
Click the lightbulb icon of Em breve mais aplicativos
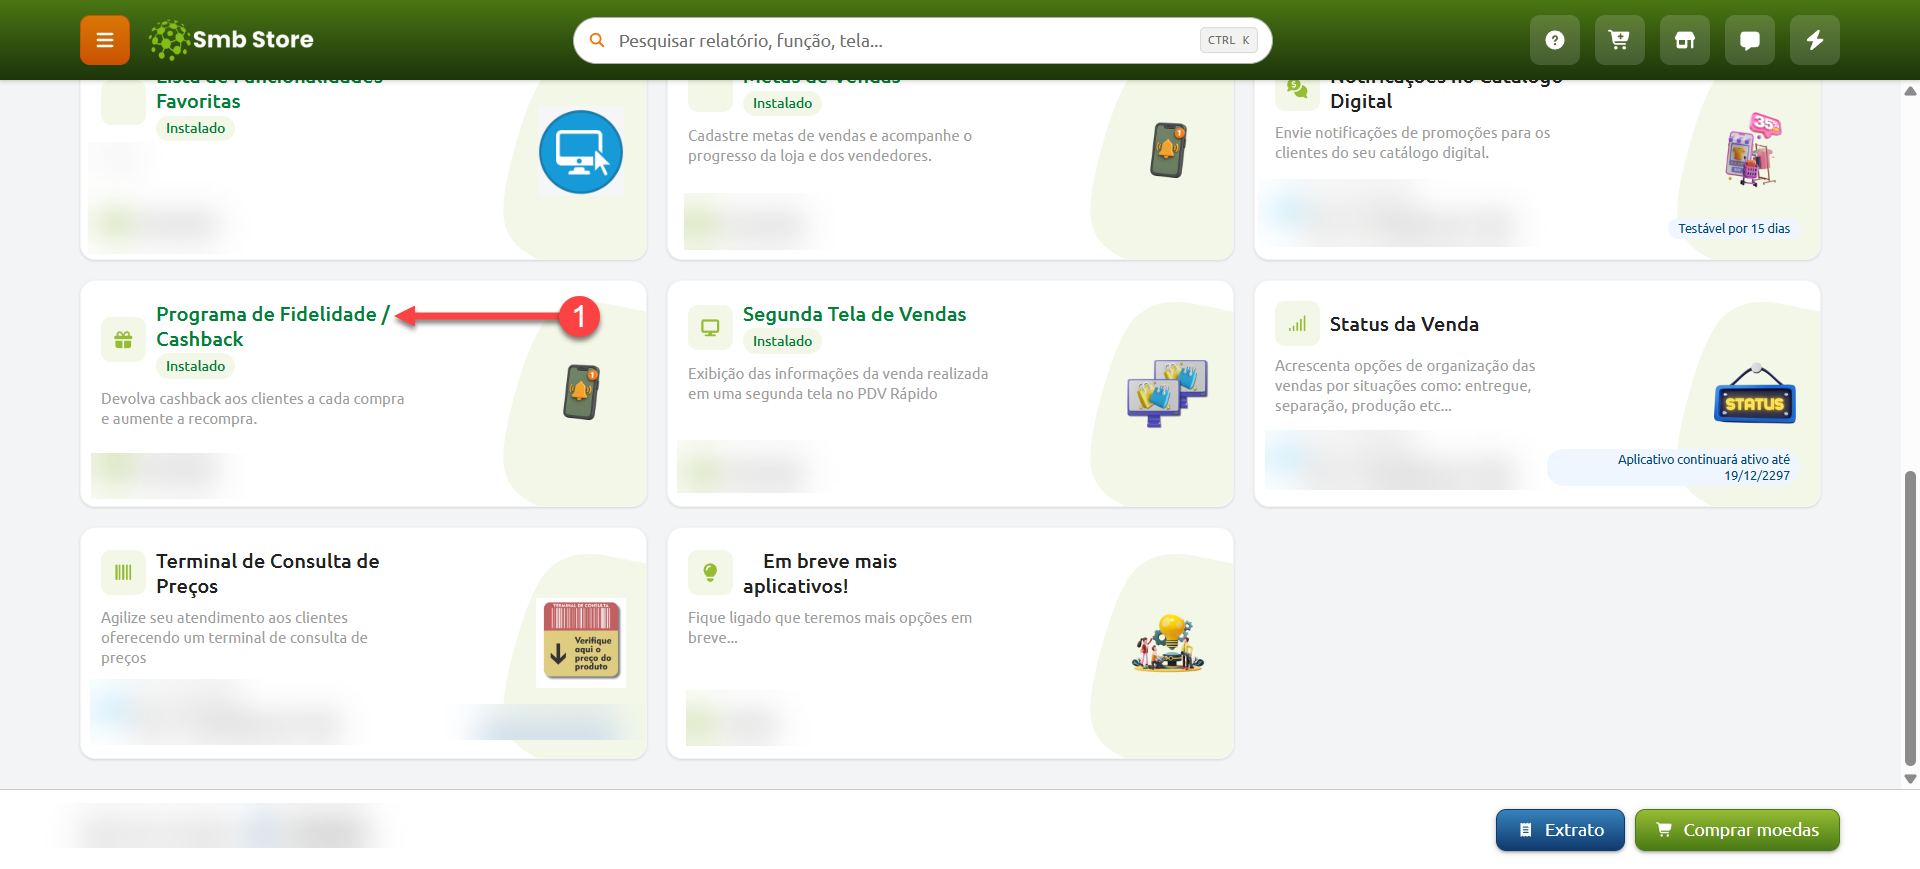click(710, 572)
